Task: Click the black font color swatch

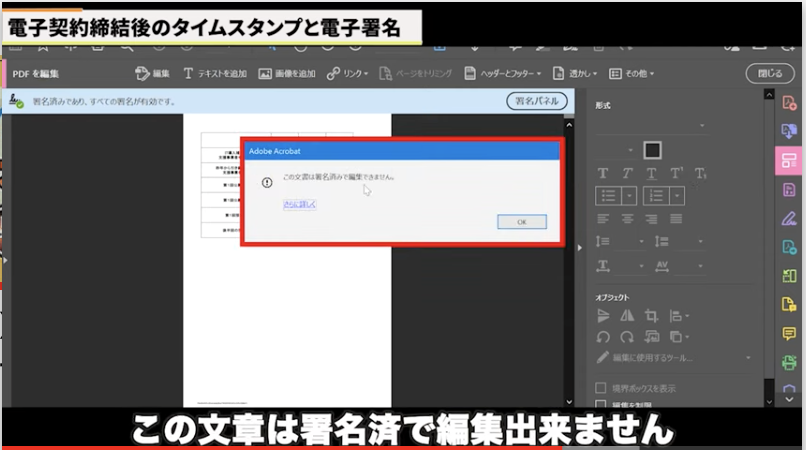Action: pos(652,150)
